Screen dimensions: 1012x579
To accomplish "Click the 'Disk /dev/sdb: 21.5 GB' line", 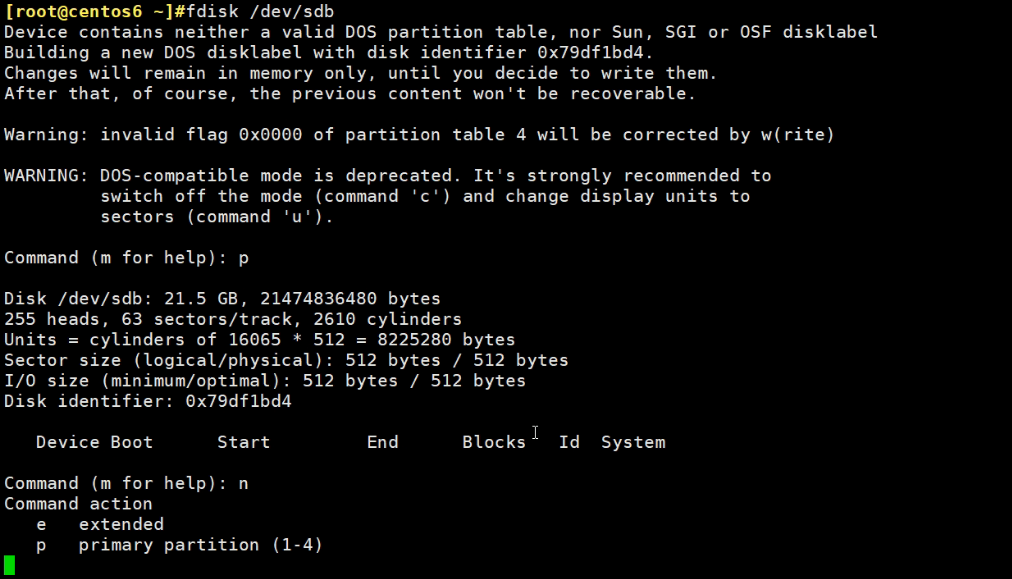I will pyautogui.click(x=222, y=298).
